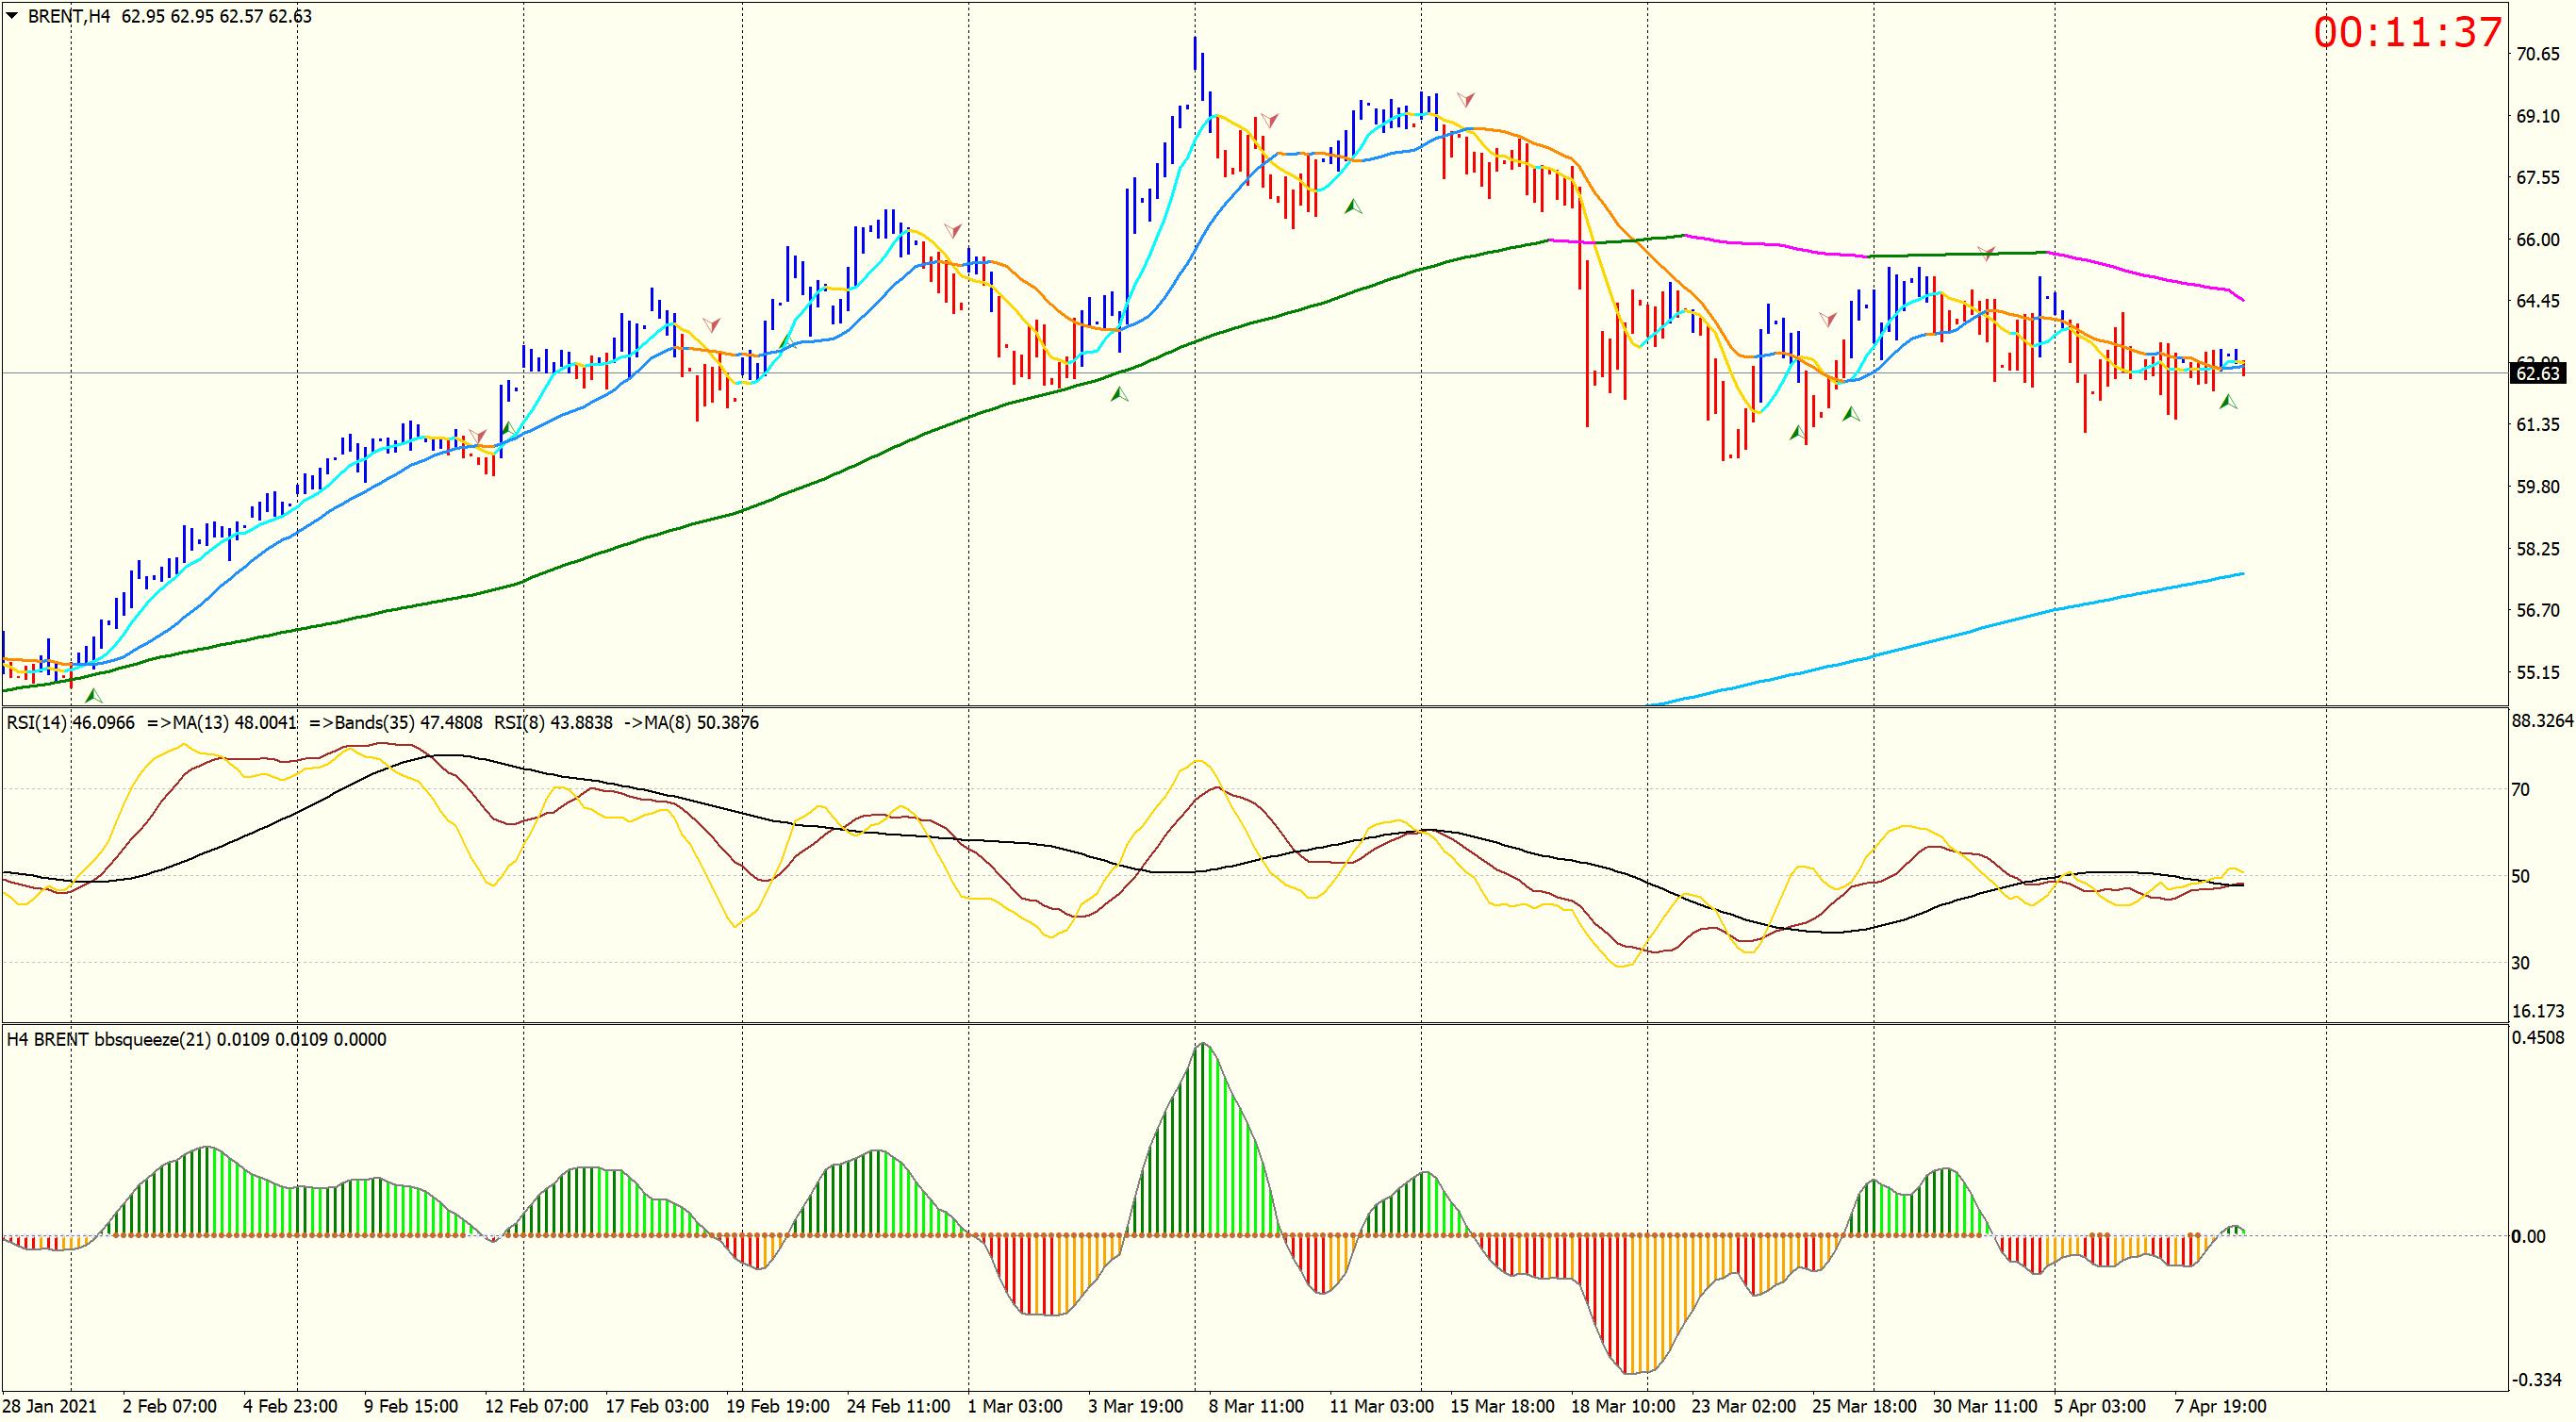This screenshot has width=2576, height=1422.
Task: Click the 28 Jan 2021 date label
Action: (x=50, y=1405)
